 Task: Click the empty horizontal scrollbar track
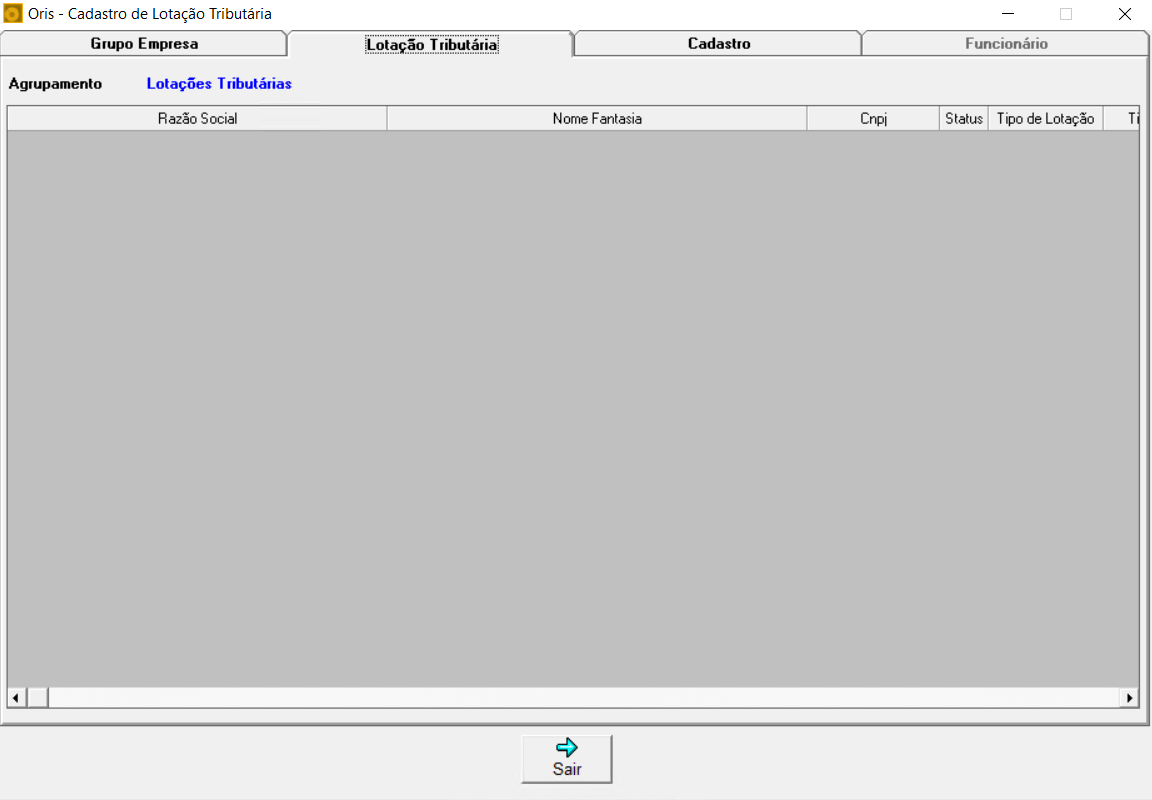[580, 697]
